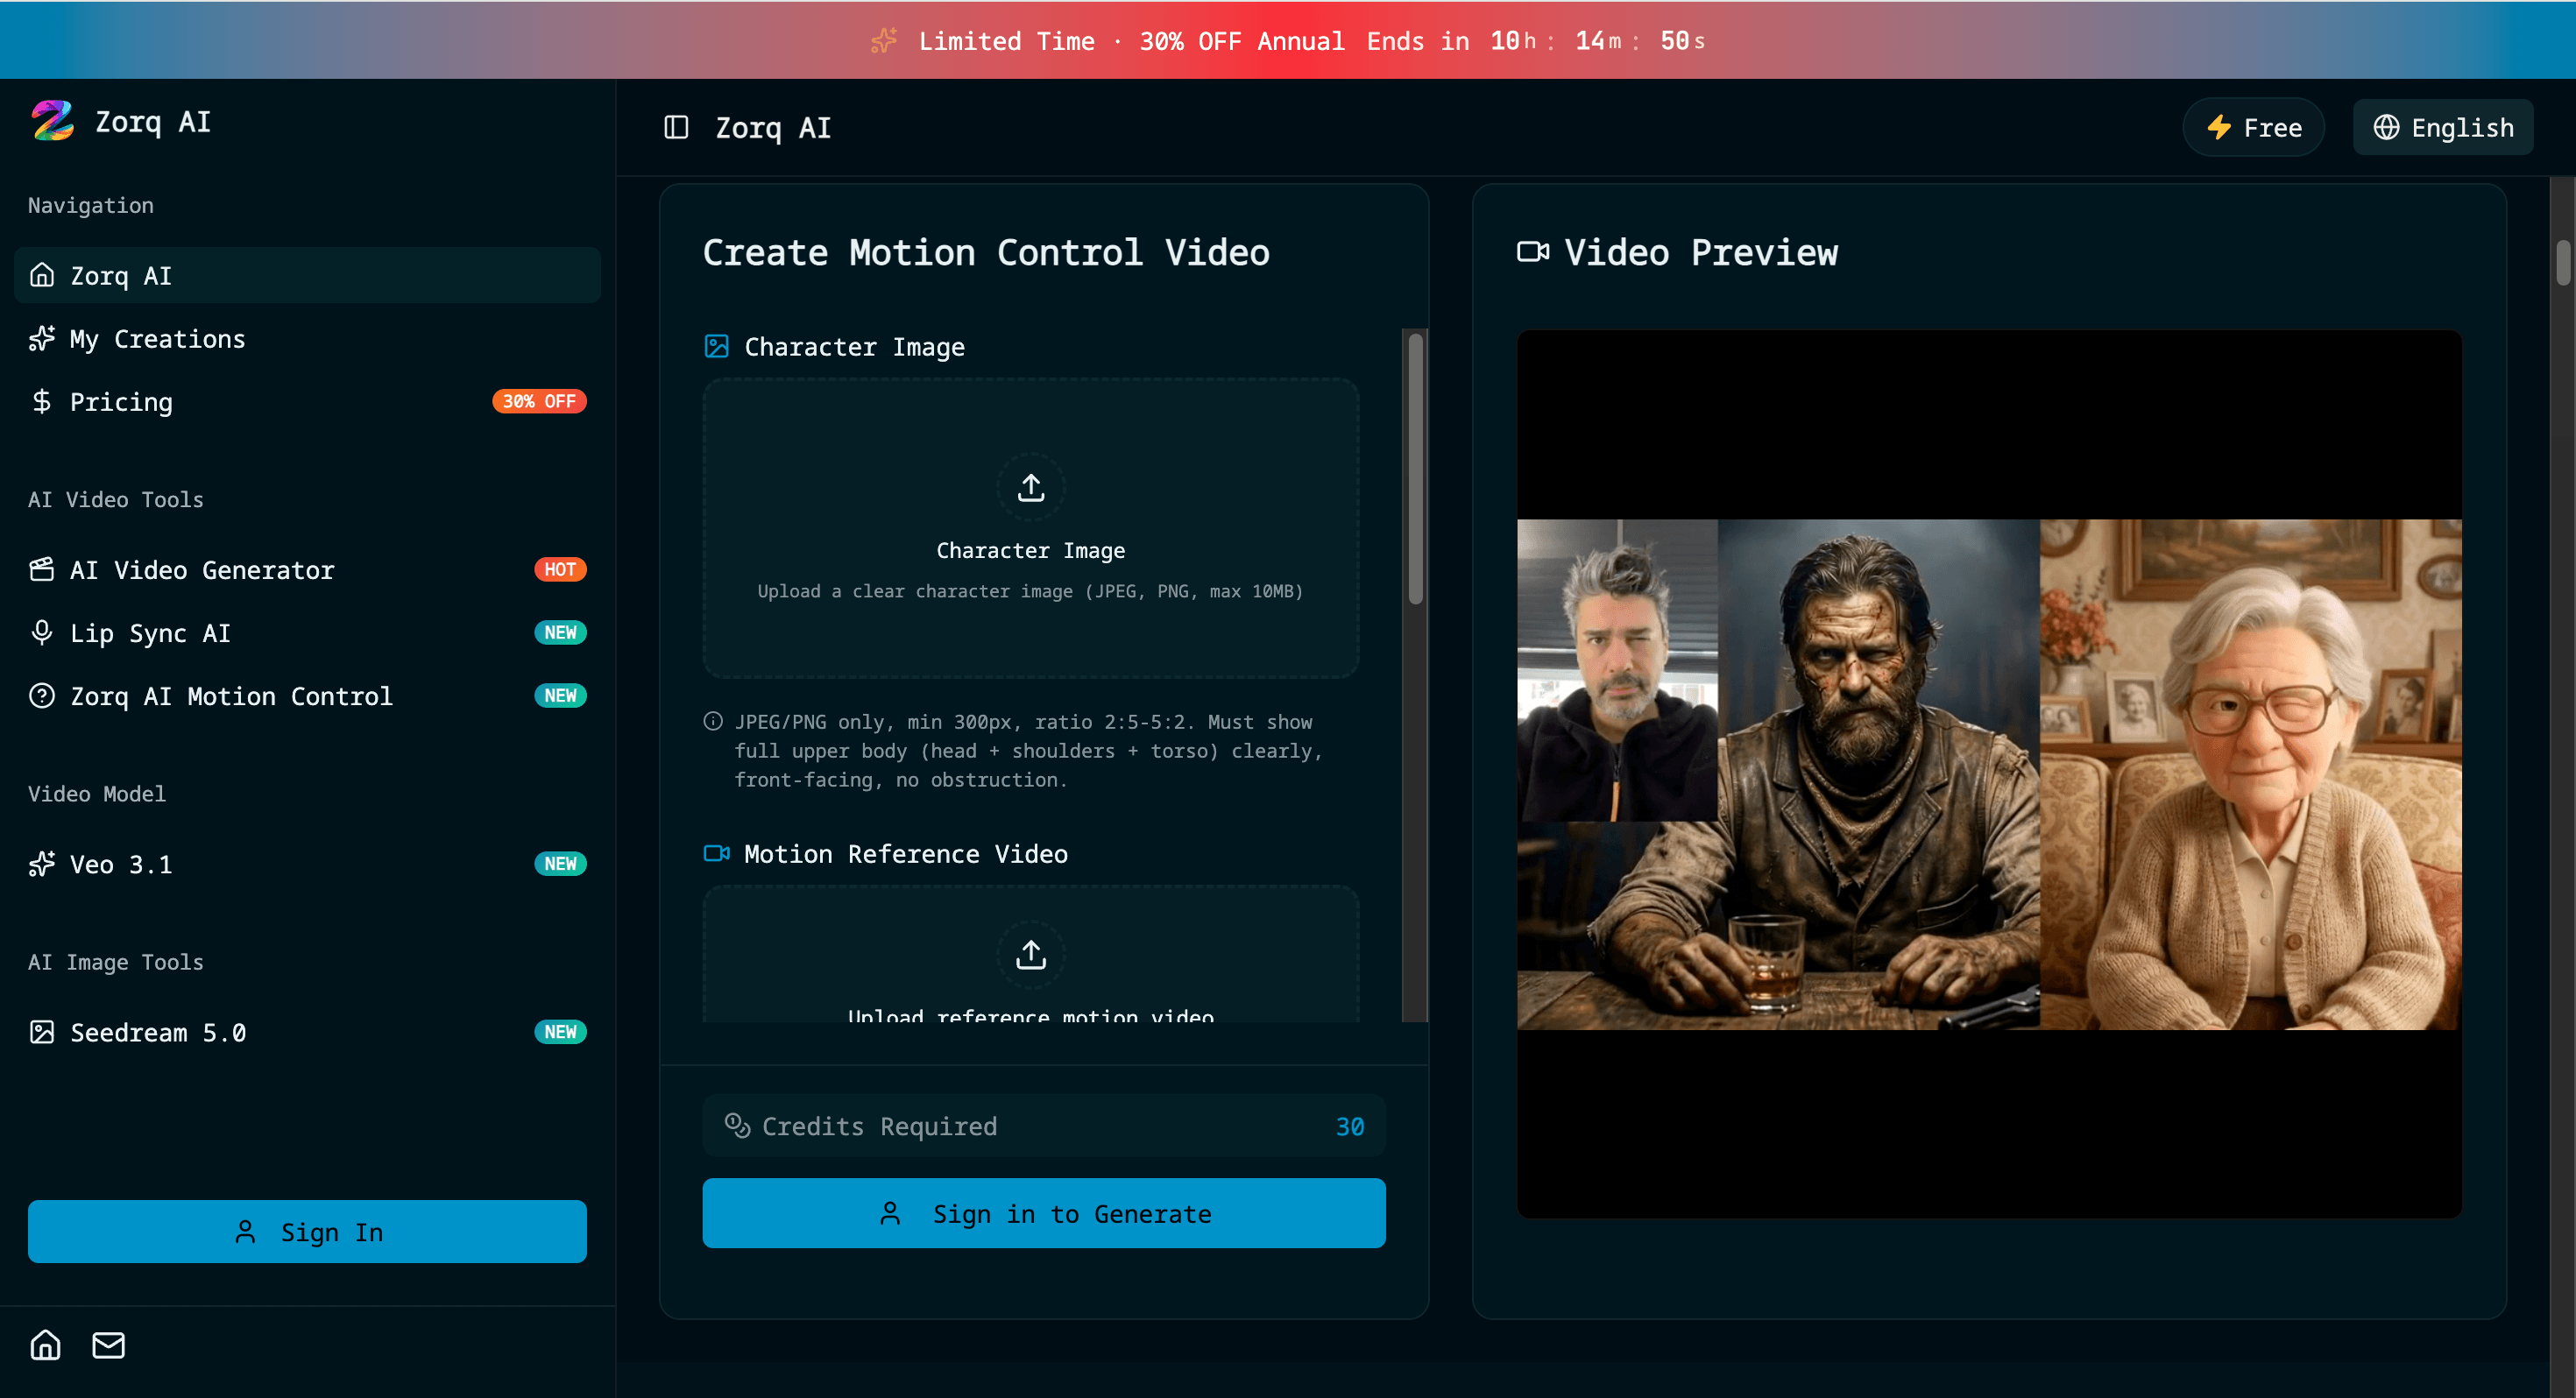Click the home icon in sidebar footer
The image size is (2576, 1398).
click(x=45, y=1345)
